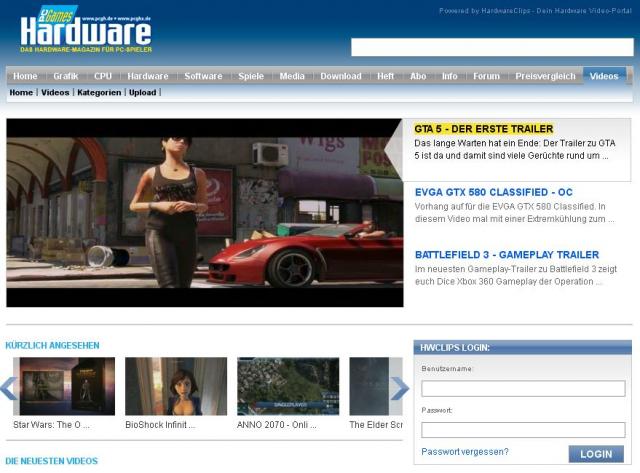Open the Abo navigation item

coord(418,76)
